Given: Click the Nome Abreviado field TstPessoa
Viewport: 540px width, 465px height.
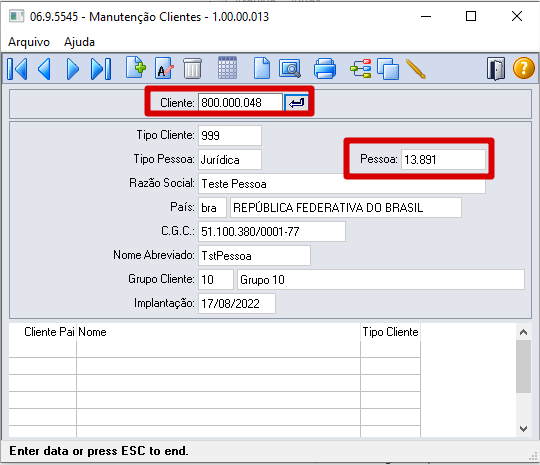Looking at the screenshot, I should point(254,256).
